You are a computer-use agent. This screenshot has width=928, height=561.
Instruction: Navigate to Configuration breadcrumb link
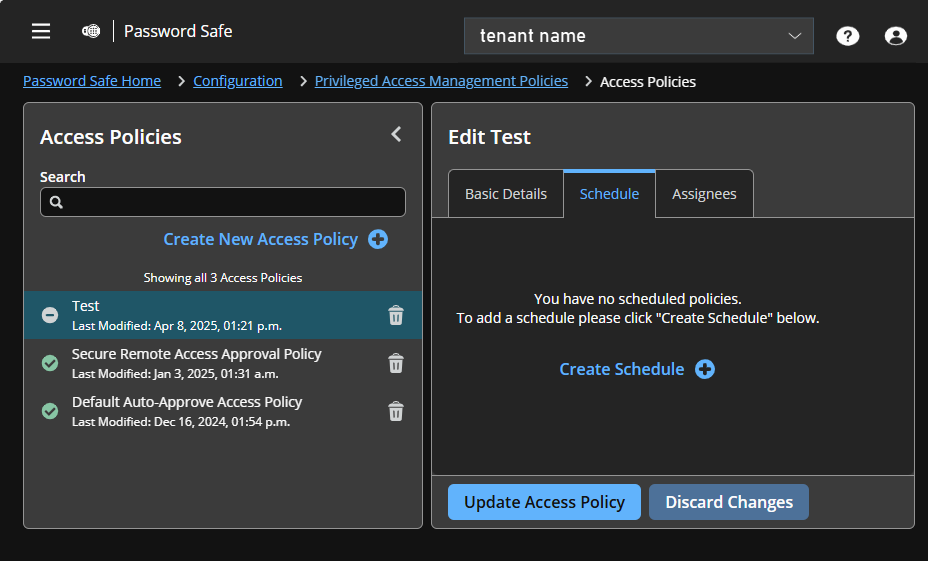point(237,81)
